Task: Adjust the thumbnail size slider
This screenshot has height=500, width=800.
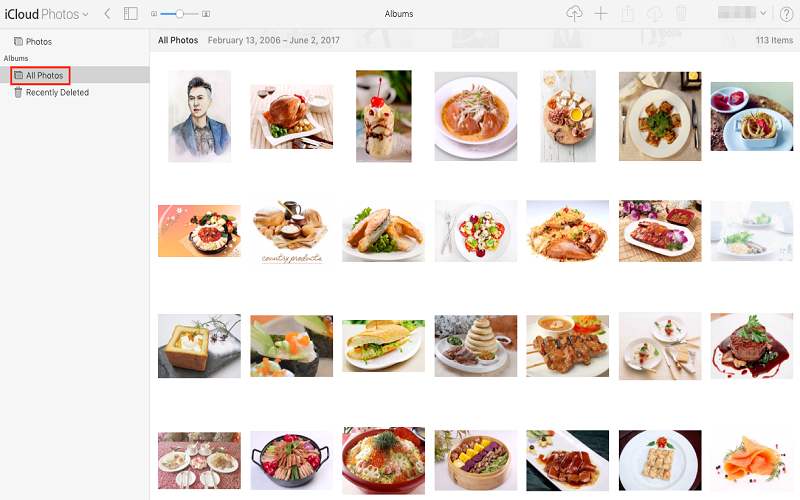Action: (x=179, y=14)
